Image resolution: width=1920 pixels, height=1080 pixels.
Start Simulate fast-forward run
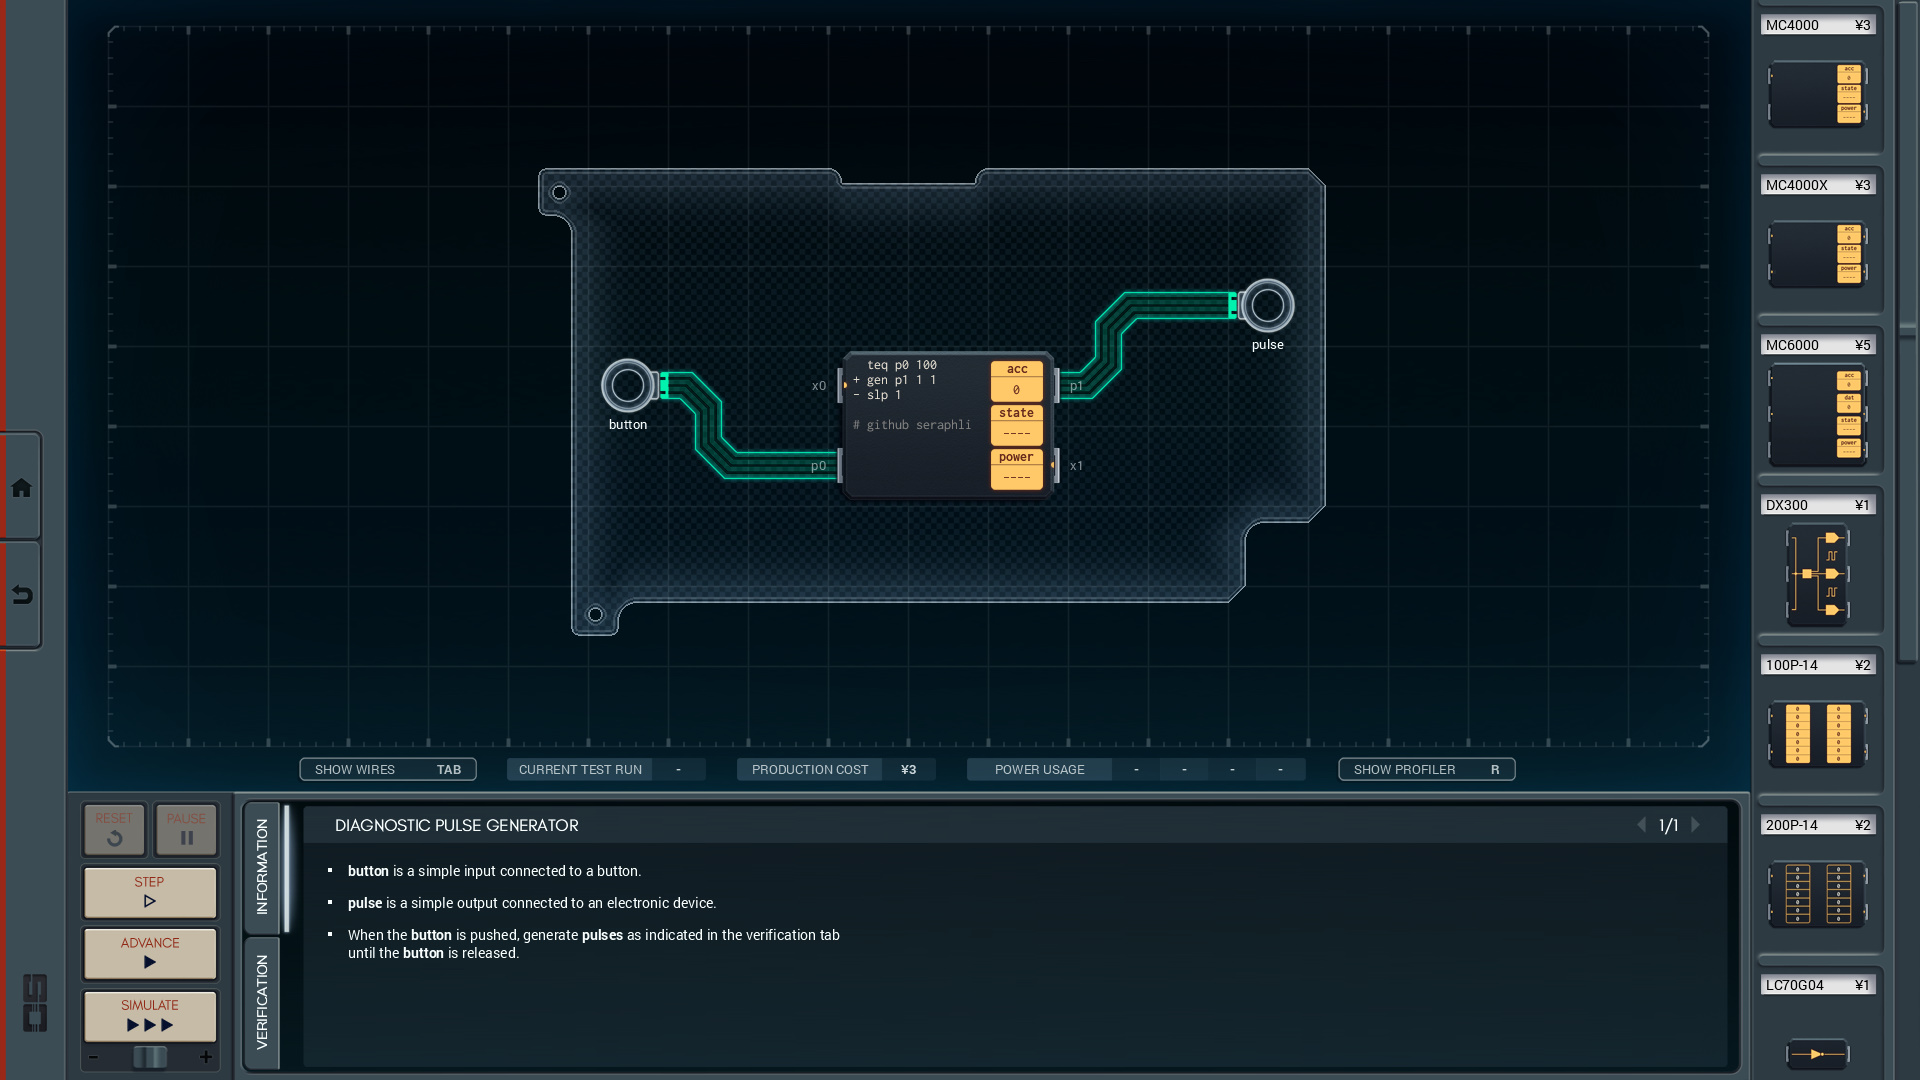tap(150, 1016)
